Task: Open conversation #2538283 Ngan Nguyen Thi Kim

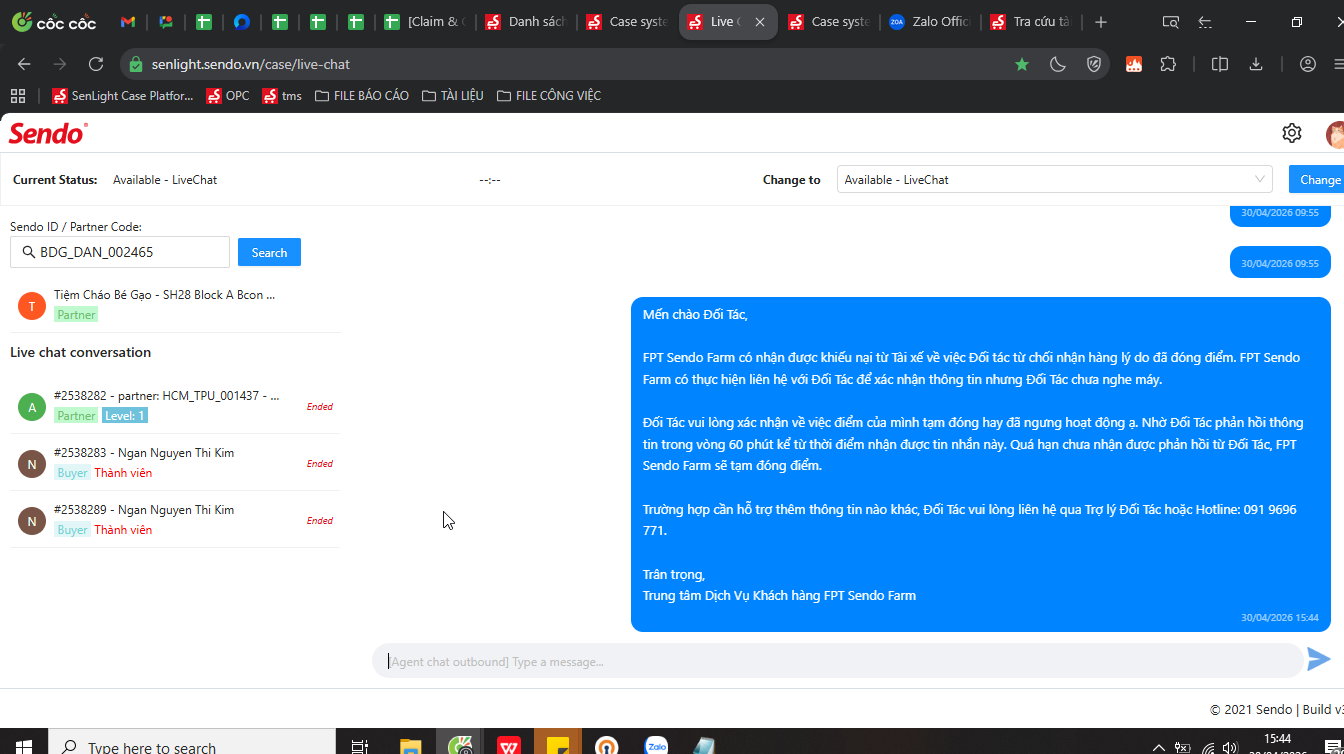Action: click(175, 462)
